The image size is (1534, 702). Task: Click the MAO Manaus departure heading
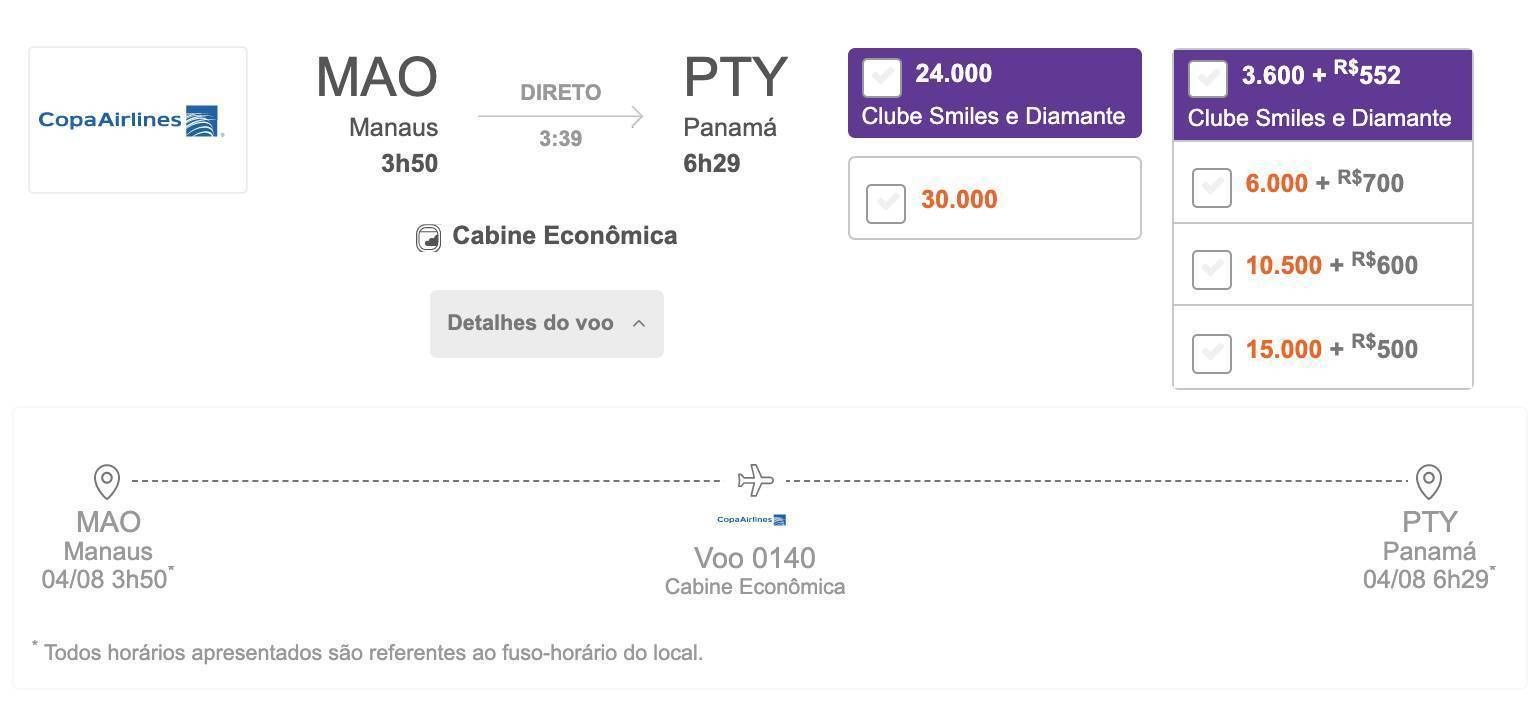(377, 96)
